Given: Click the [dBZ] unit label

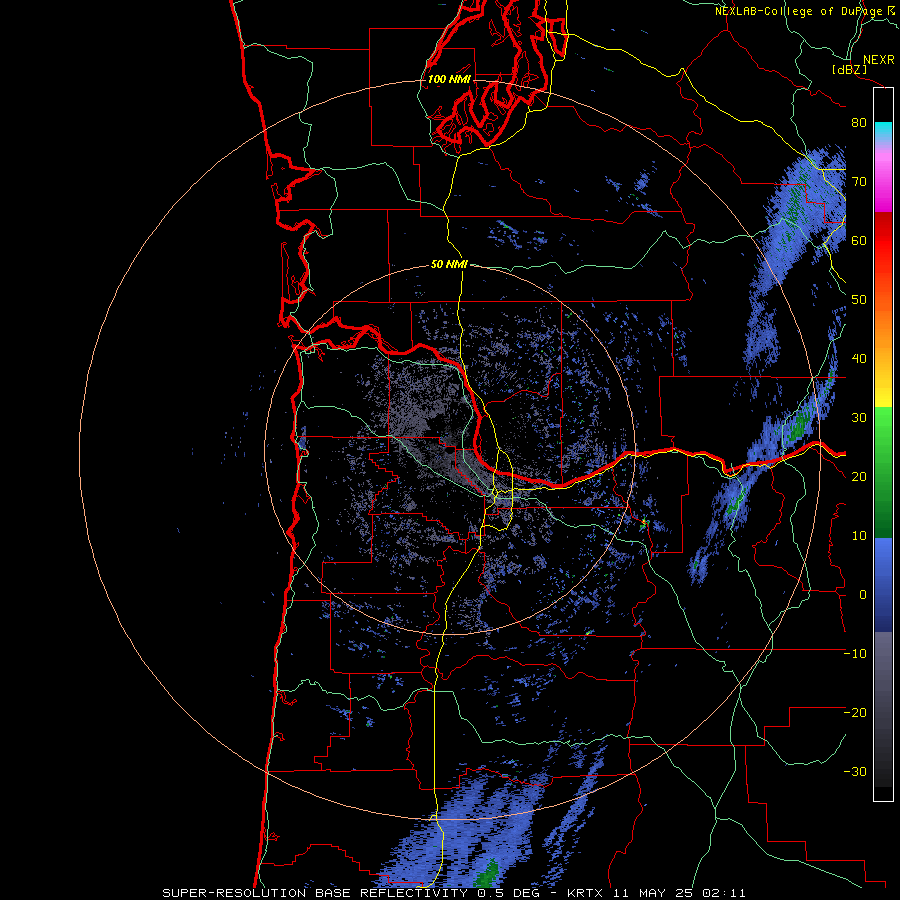Looking at the screenshot, I should pyautogui.click(x=849, y=70).
